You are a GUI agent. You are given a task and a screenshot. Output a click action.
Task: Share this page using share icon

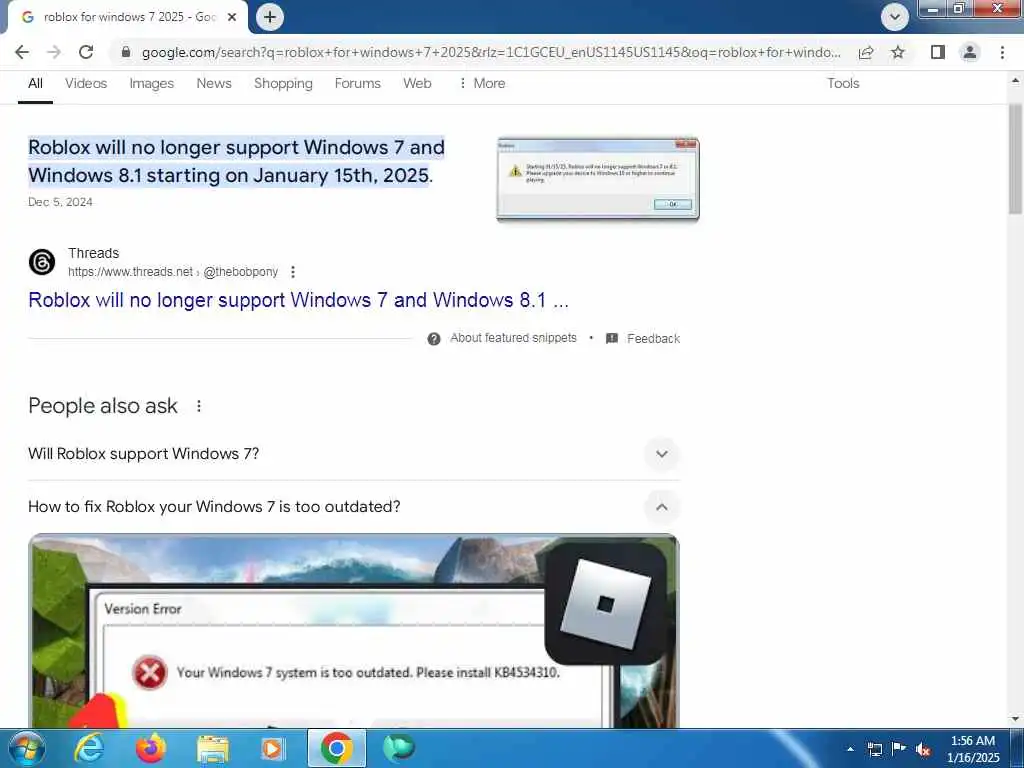[x=866, y=52]
